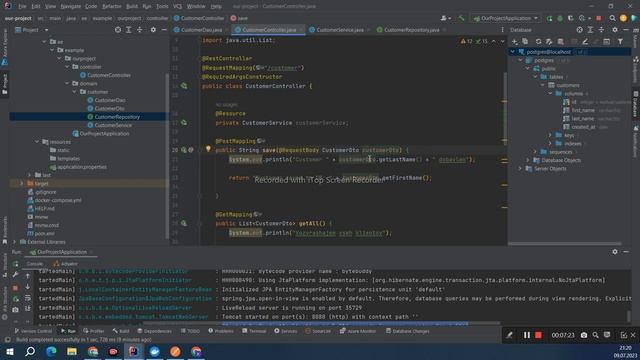Select opened file icon in Project panel
The width and height of the screenshot is (640, 360).
[x=118, y=30]
